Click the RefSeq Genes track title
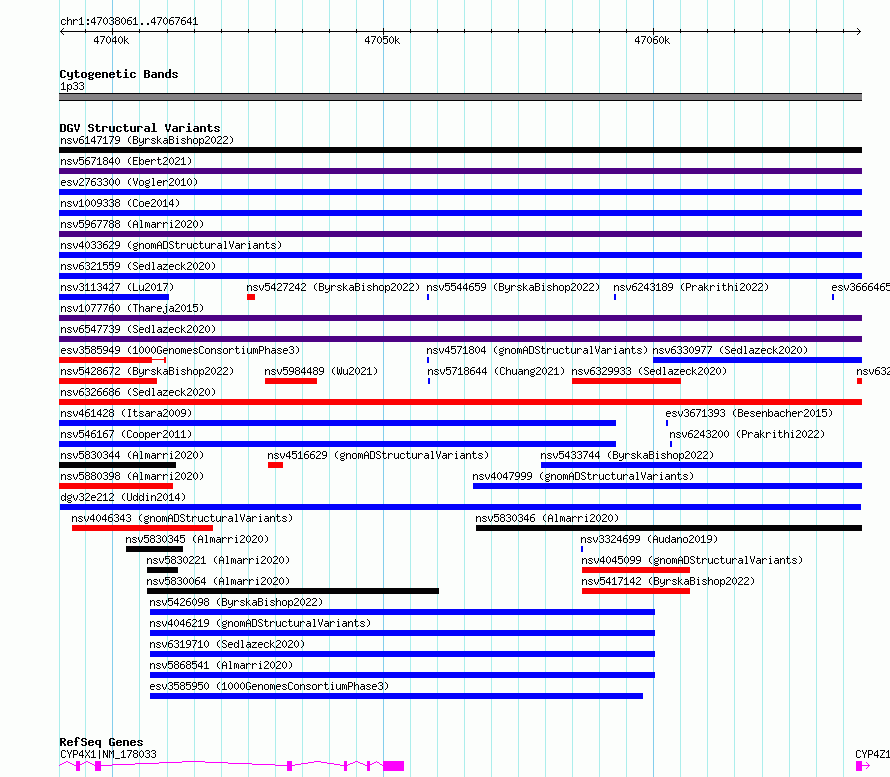 (x=101, y=742)
